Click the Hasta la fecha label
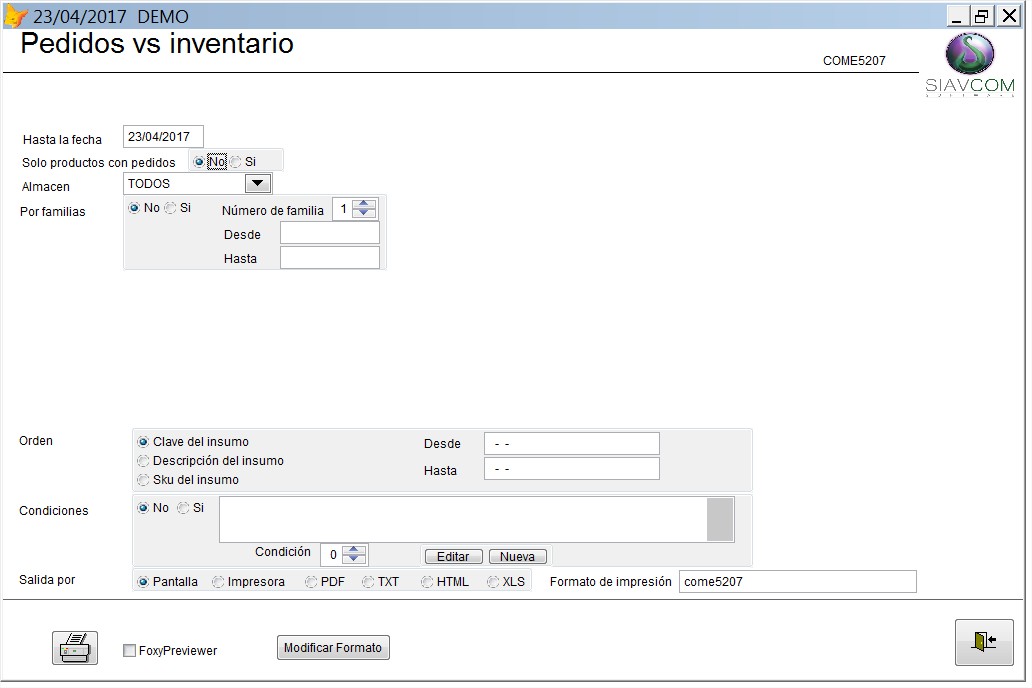 pos(63,140)
